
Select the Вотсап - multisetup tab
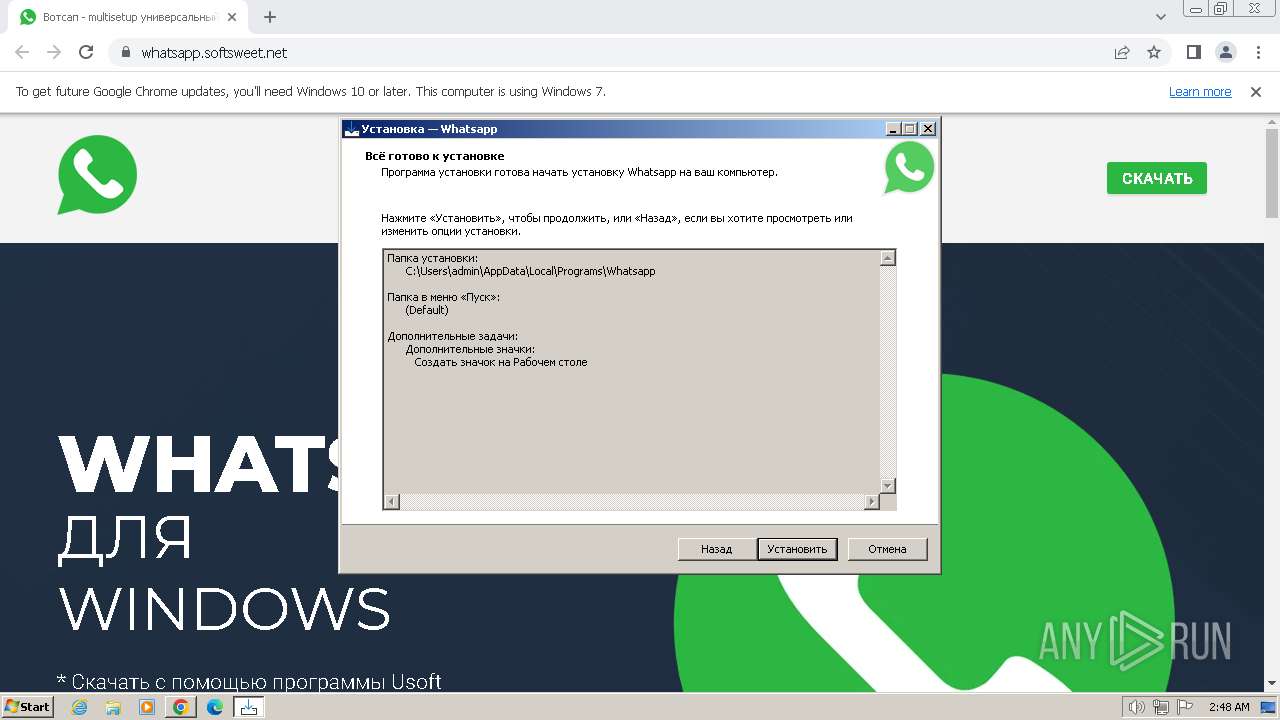[128, 17]
